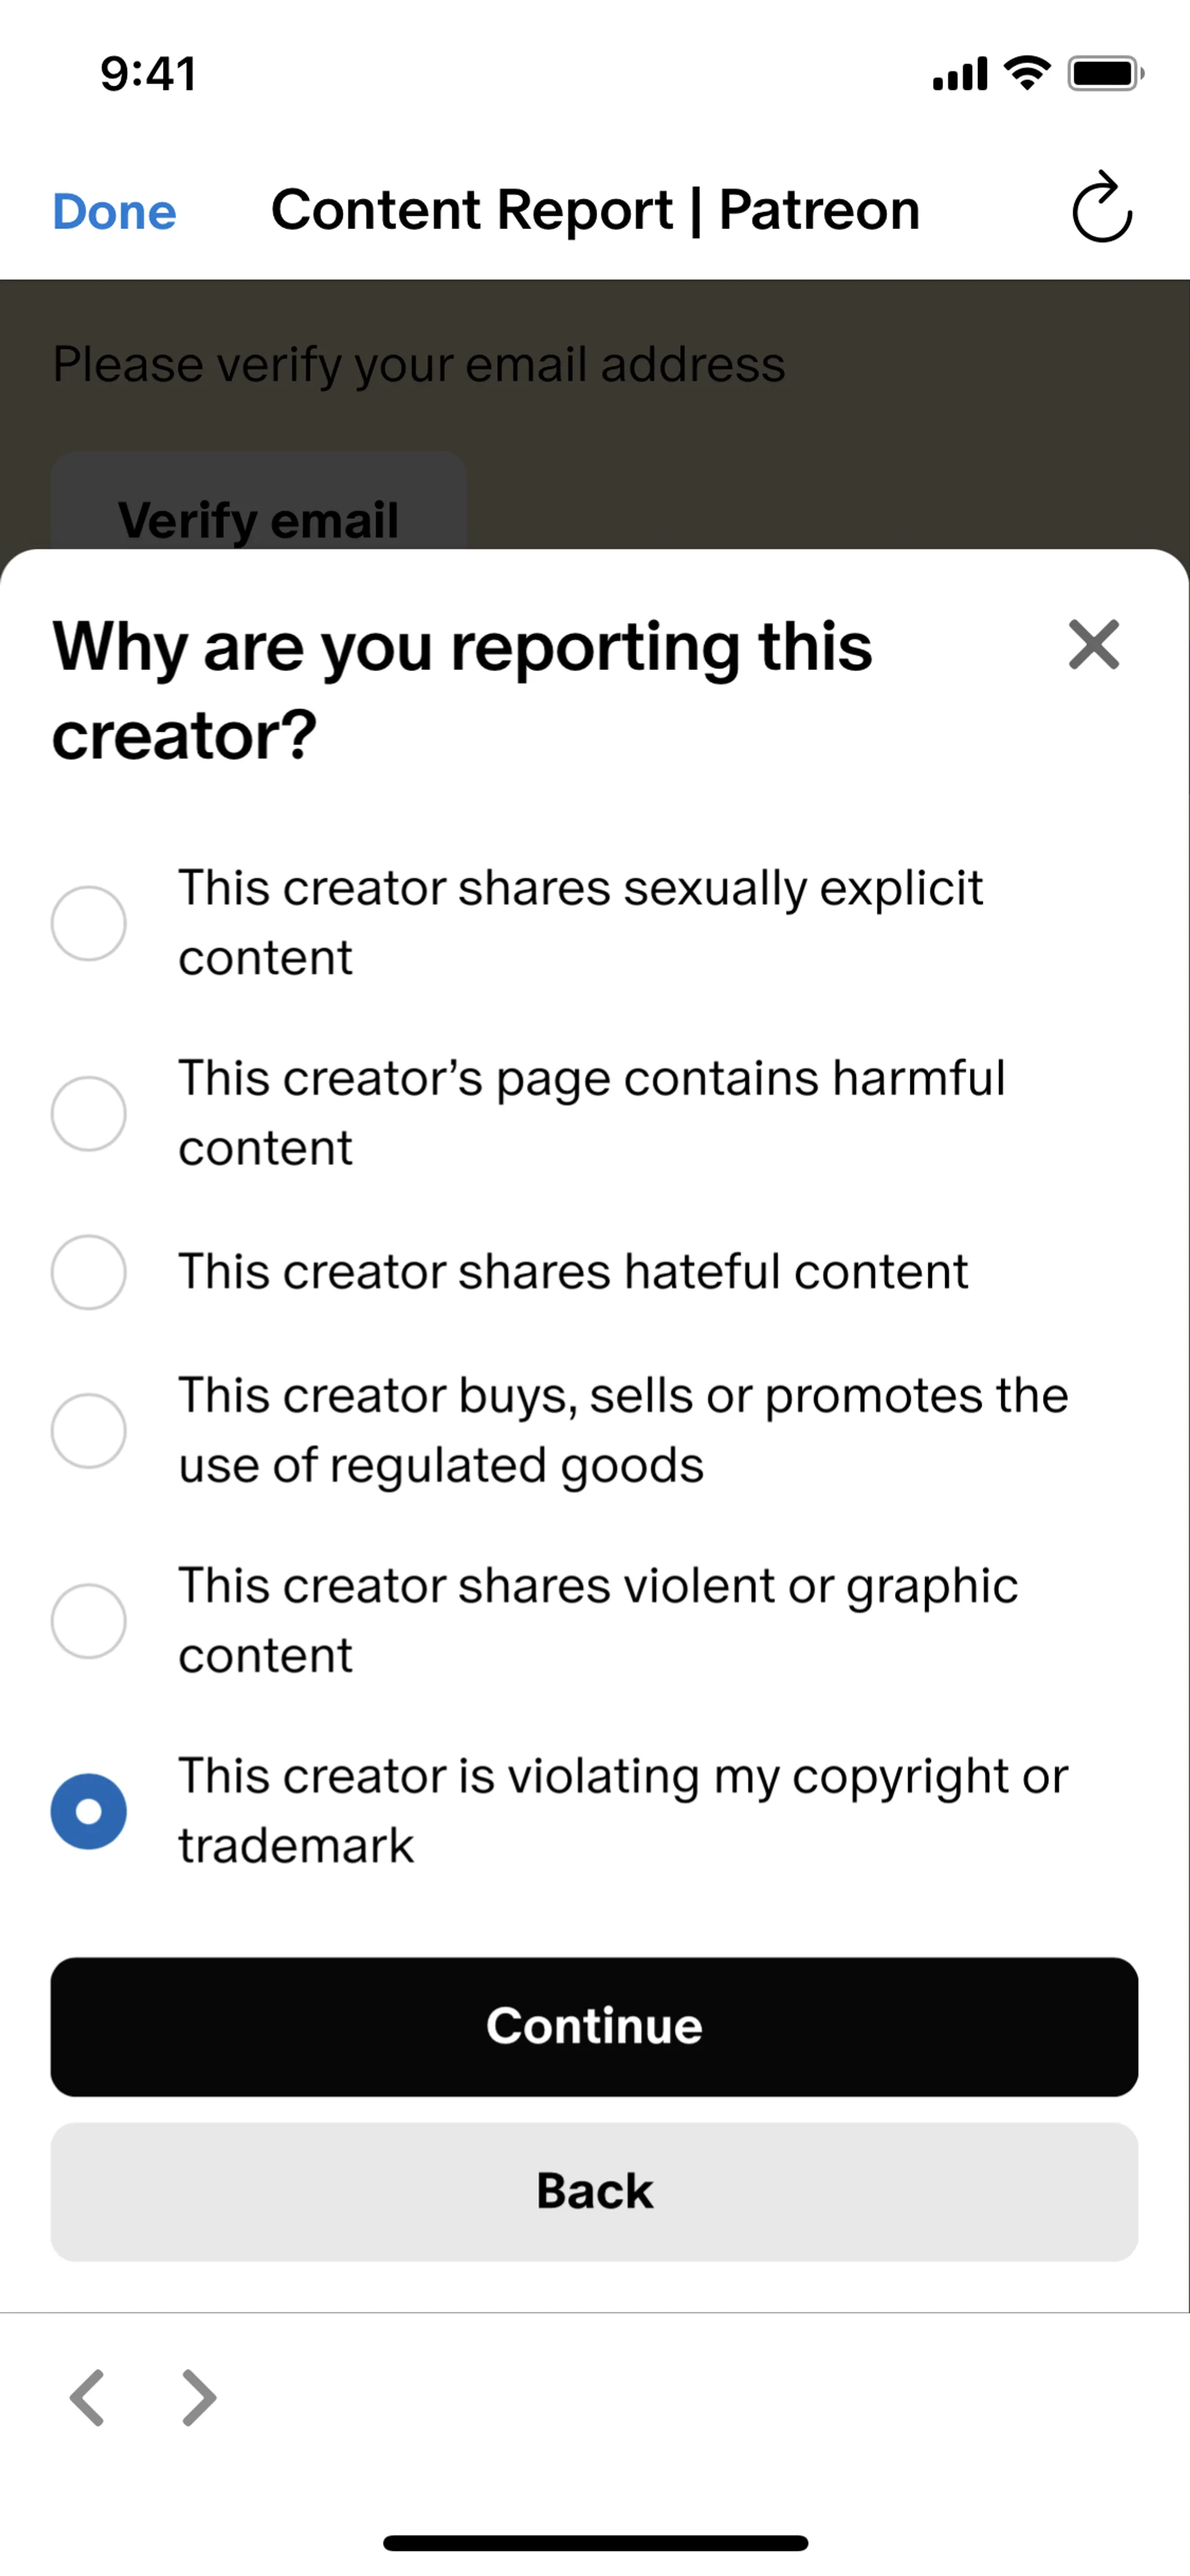Select copyright or trademark radio button
The height and width of the screenshot is (2576, 1190).
click(89, 1811)
